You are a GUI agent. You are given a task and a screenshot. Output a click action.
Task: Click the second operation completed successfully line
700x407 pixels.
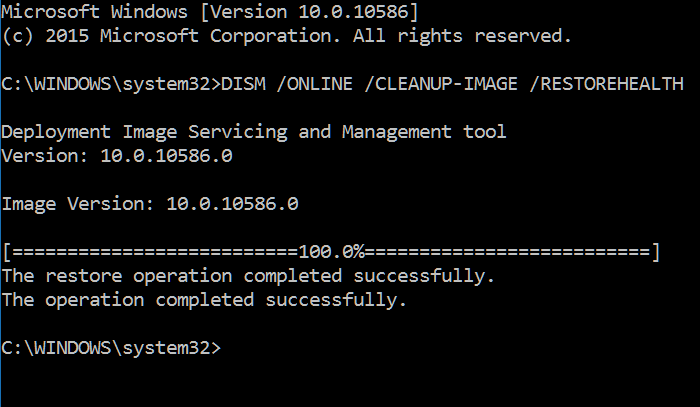[x=204, y=300]
